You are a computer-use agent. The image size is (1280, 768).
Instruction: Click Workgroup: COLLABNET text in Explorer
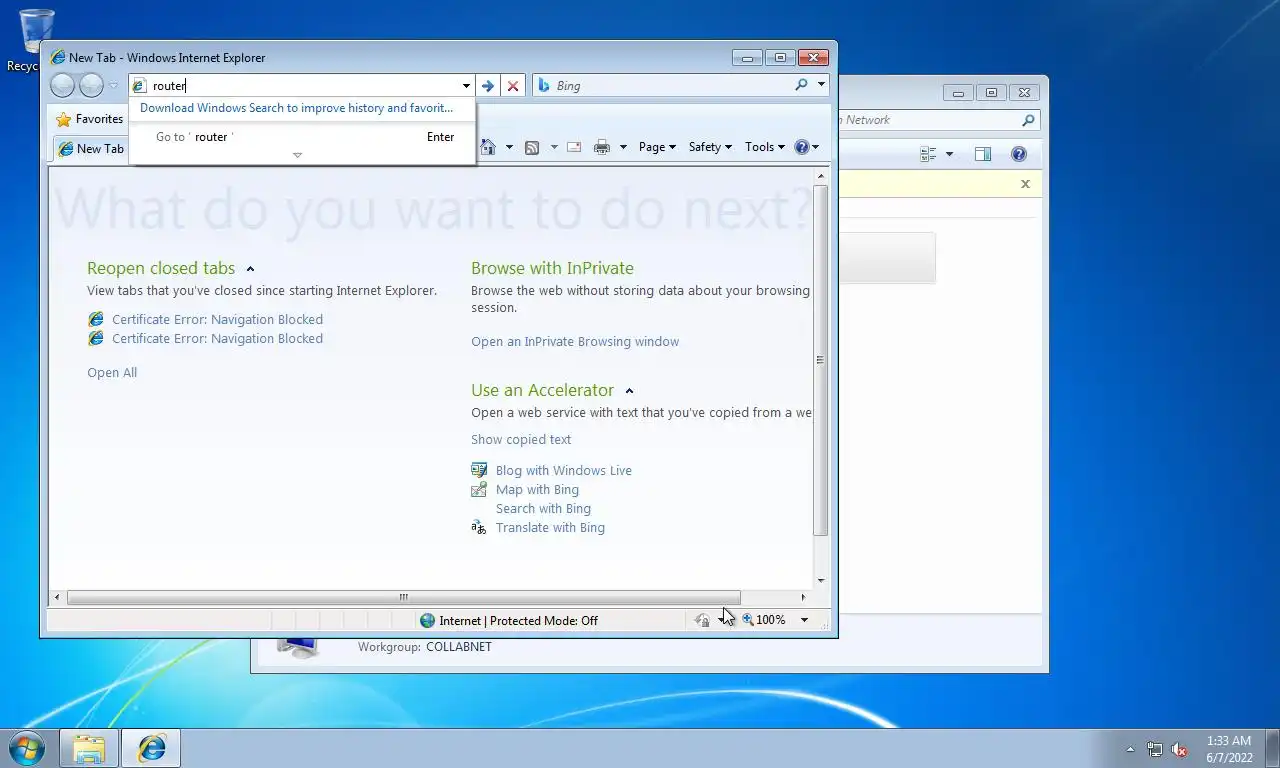point(425,647)
